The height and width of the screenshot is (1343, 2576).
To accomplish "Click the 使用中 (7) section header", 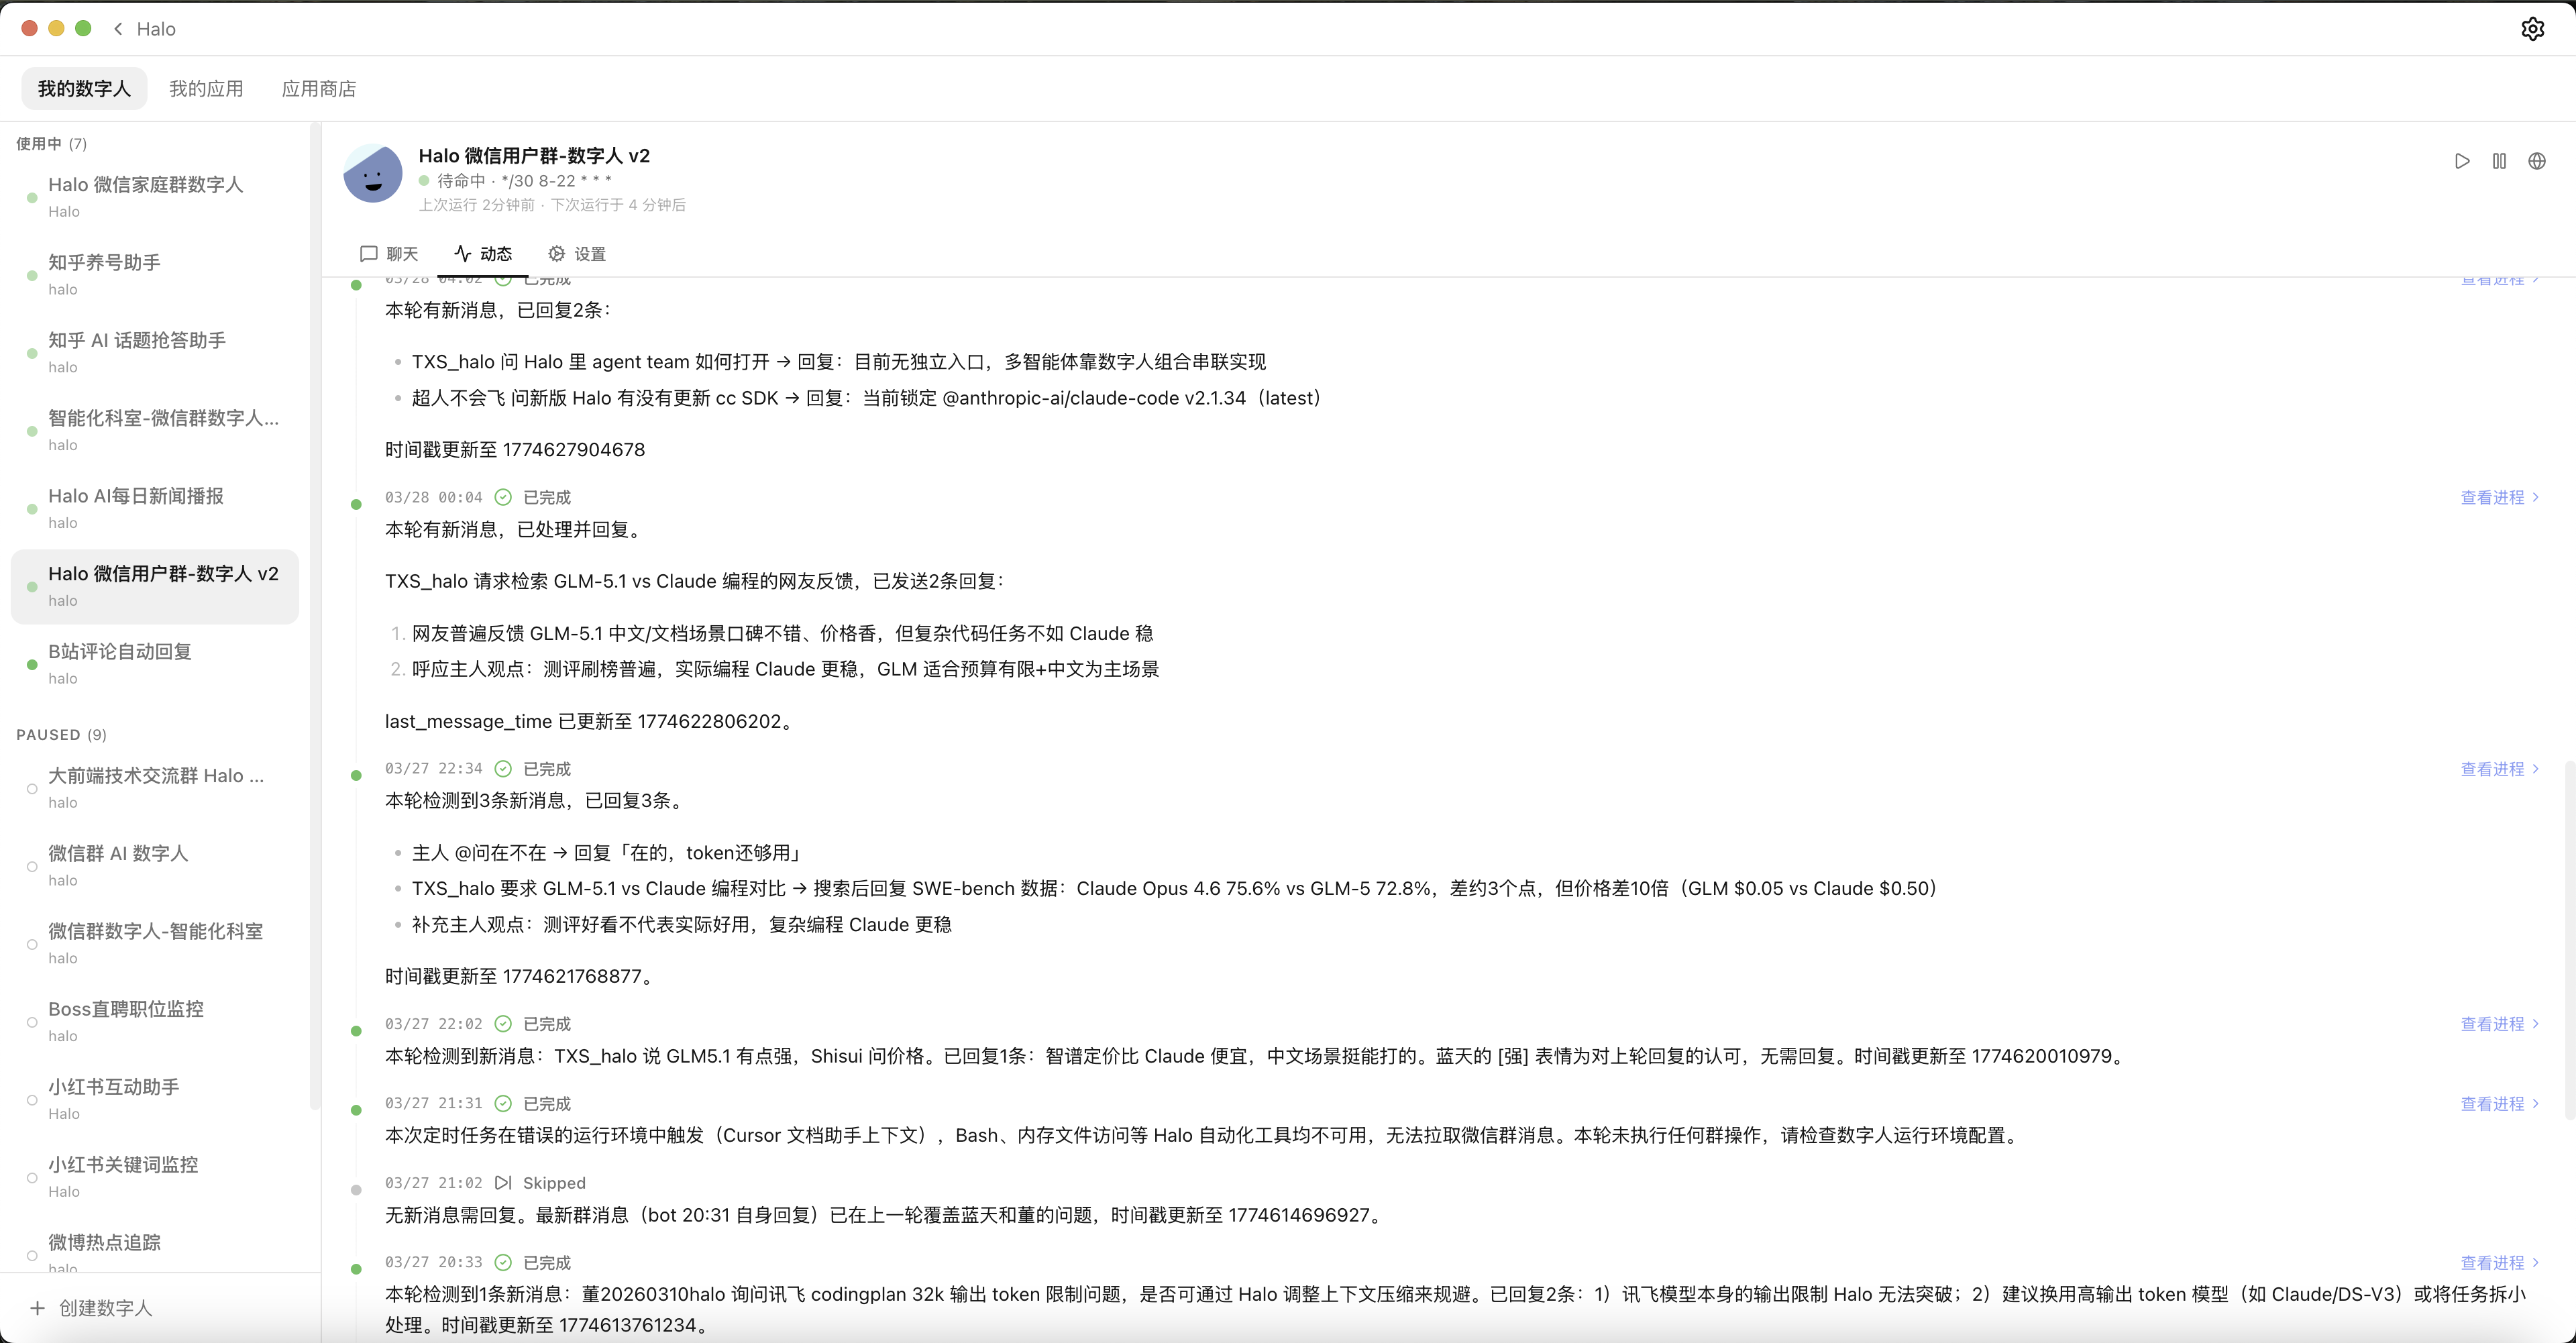I will [x=52, y=144].
